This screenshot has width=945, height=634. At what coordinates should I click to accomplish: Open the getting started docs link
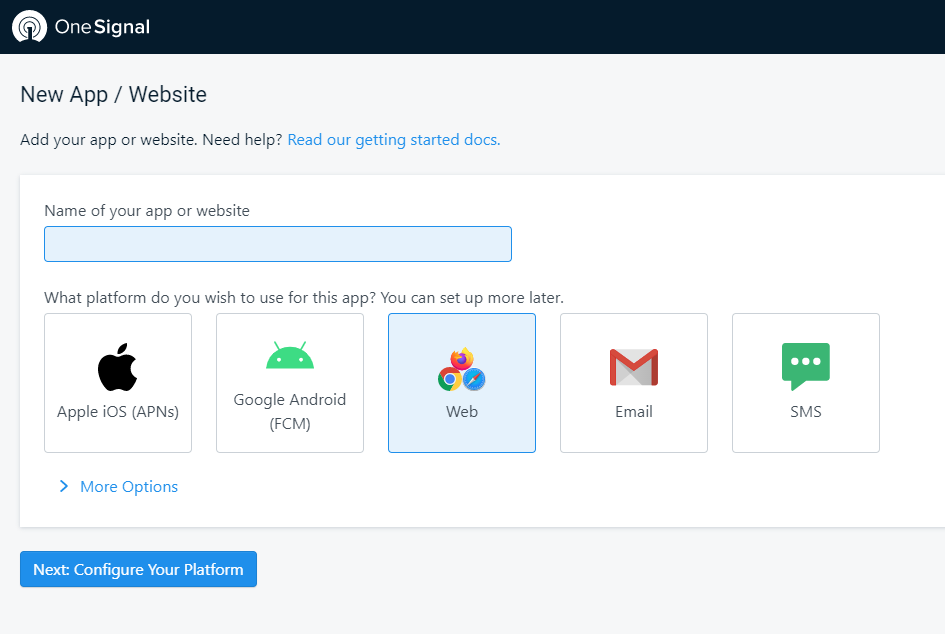tap(394, 140)
